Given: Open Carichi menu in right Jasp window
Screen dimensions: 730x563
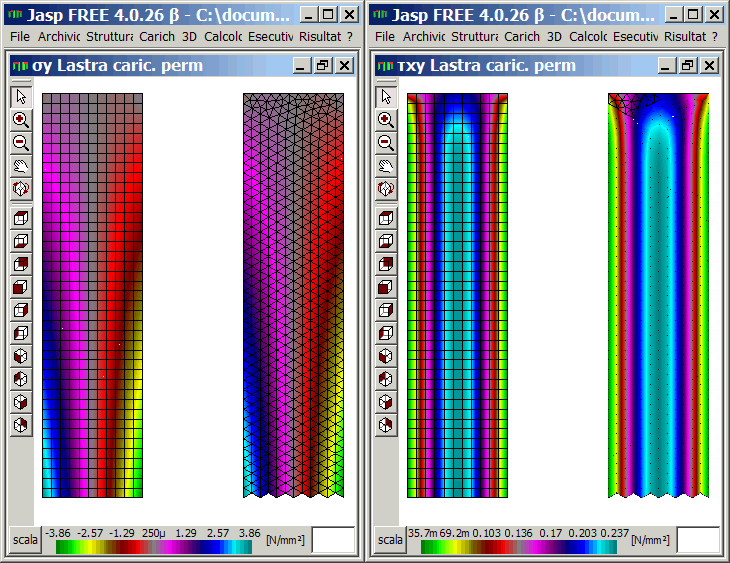Looking at the screenshot, I should pyautogui.click(x=522, y=36).
